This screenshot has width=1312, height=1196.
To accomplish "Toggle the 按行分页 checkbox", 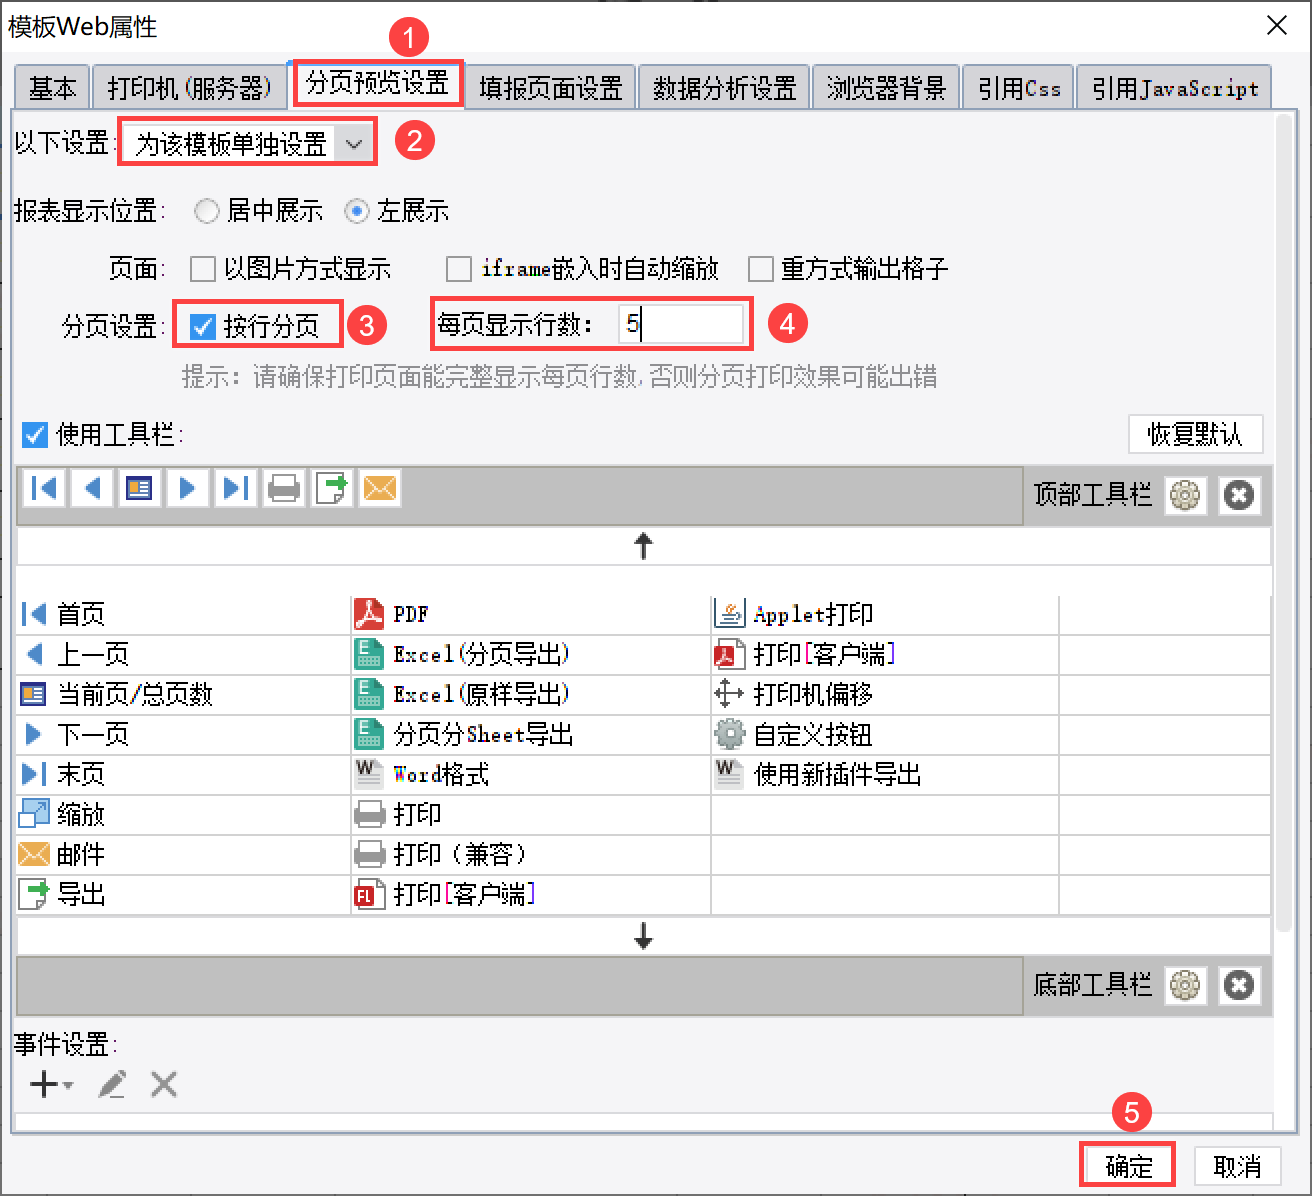I will coord(203,326).
